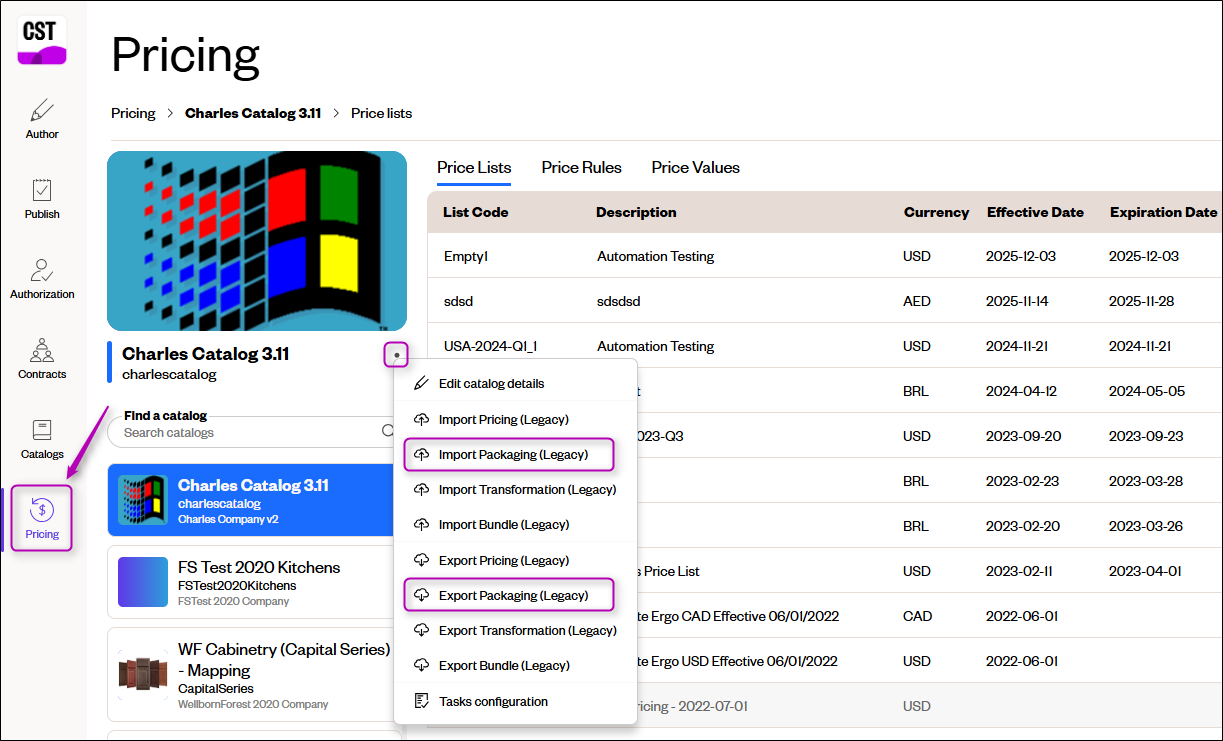The width and height of the screenshot is (1223, 741).
Task: Open the Contracts section in sidebar
Action: (x=42, y=359)
